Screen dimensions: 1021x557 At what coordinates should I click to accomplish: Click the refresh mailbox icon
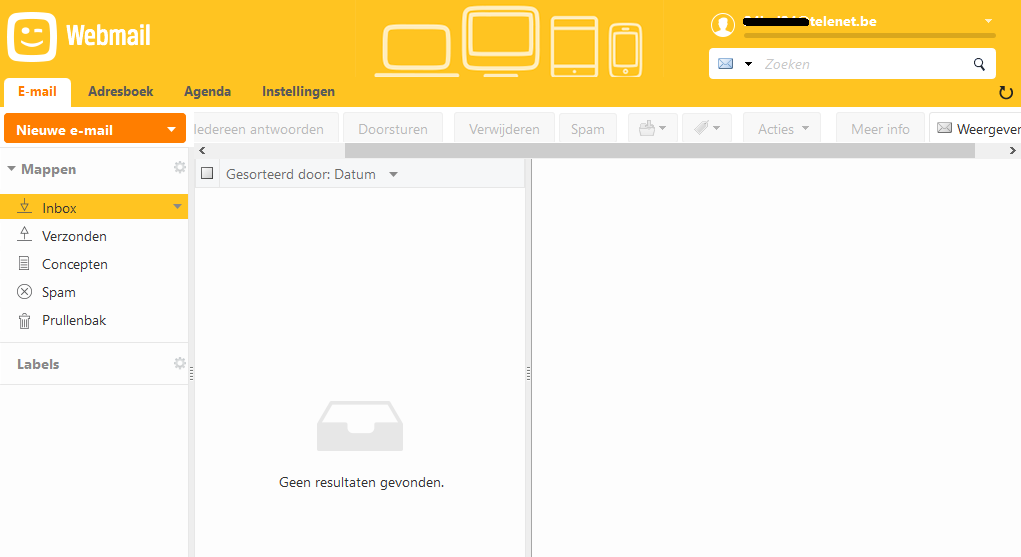pos(1005,93)
